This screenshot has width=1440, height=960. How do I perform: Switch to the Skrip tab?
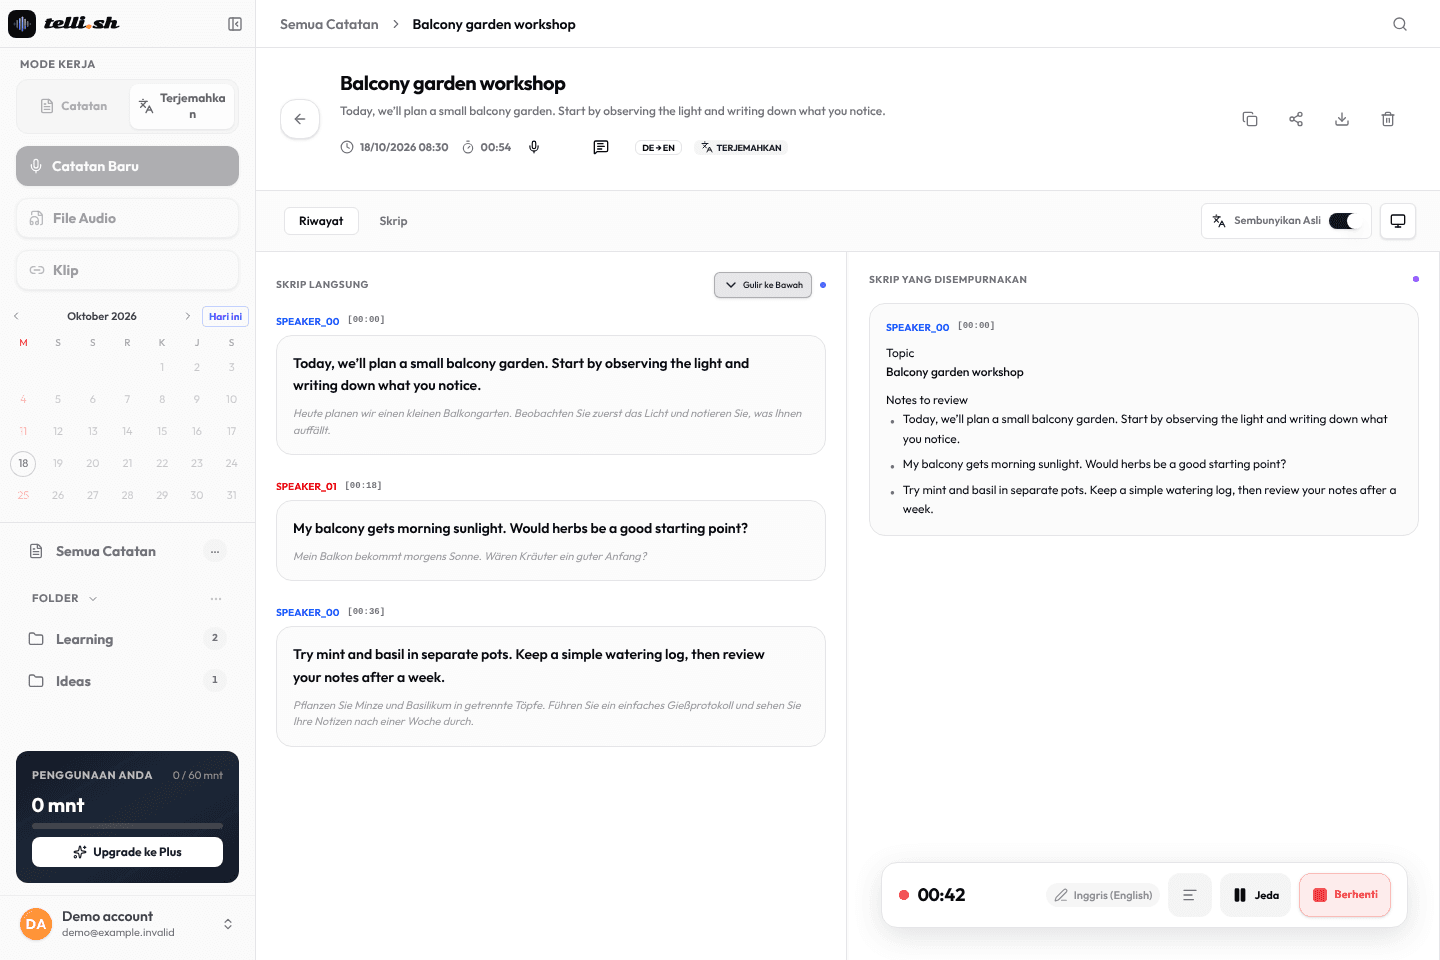coord(393,221)
